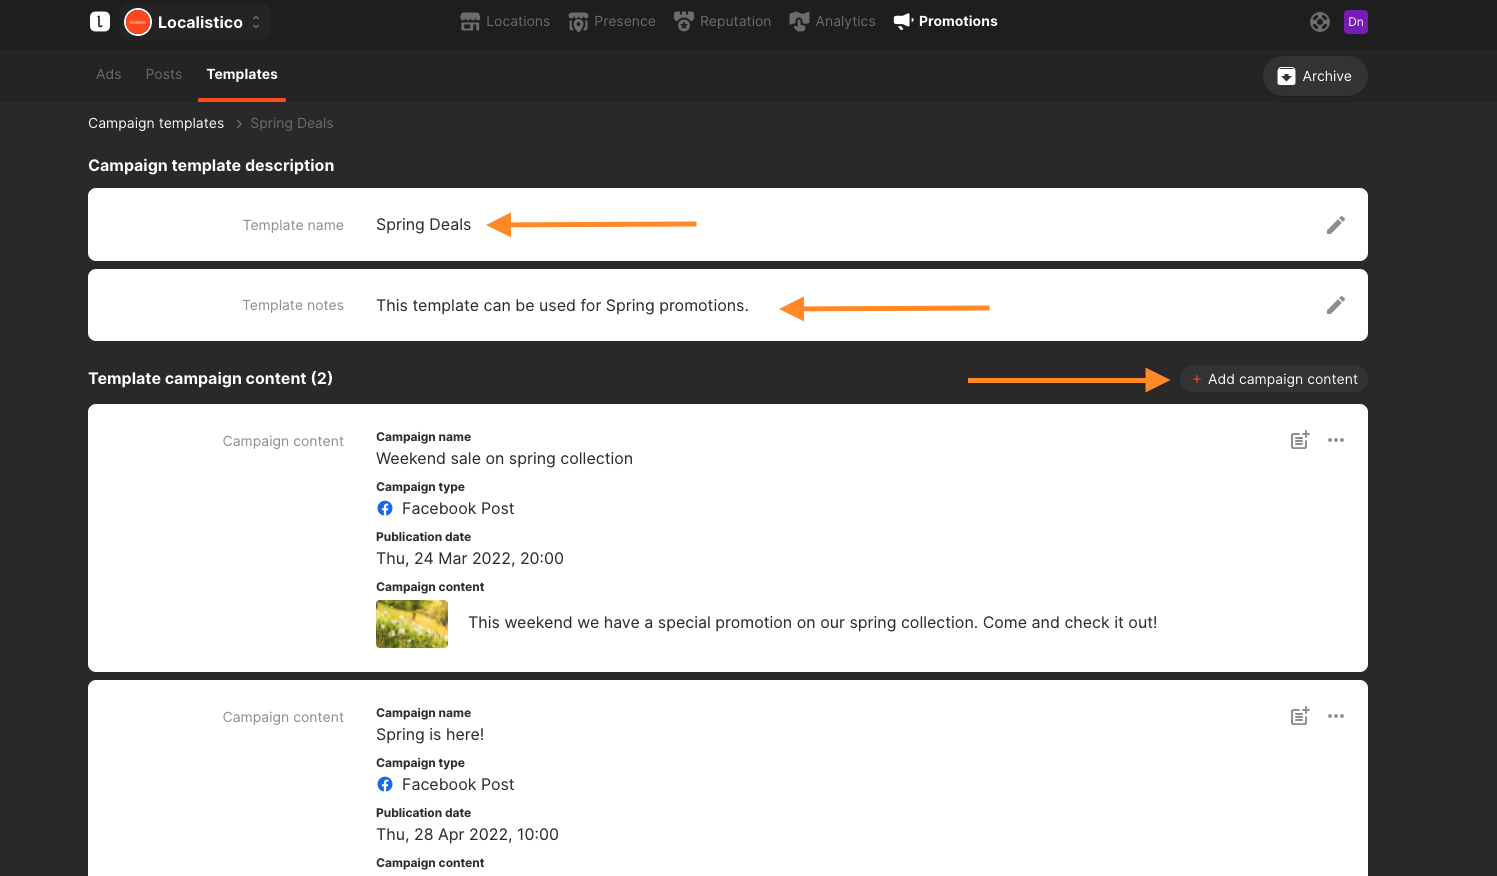Image resolution: width=1497 pixels, height=876 pixels.
Task: Click the spring flowers campaign thumbnail
Action: 412,624
